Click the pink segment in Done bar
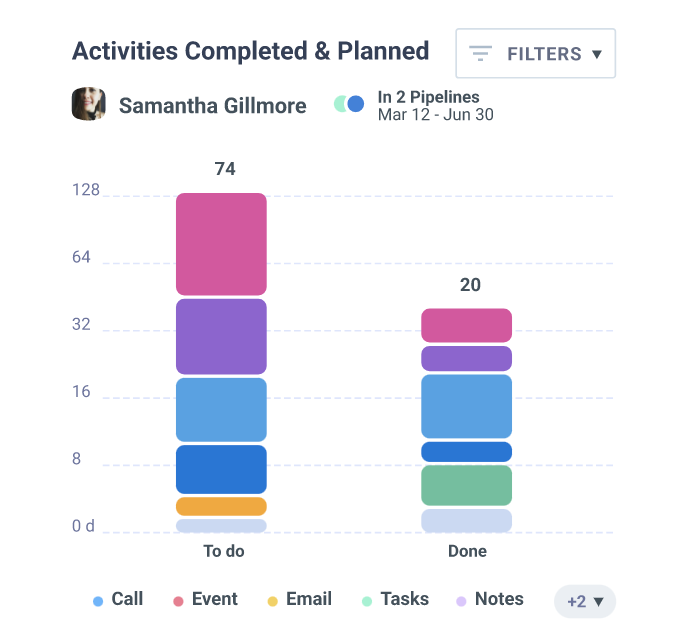The height and width of the screenshot is (630, 688). [466, 325]
